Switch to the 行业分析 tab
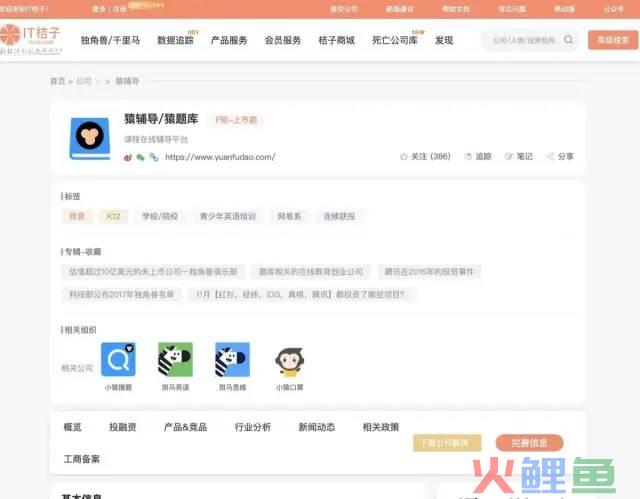The height and width of the screenshot is (499, 640). pos(253,427)
